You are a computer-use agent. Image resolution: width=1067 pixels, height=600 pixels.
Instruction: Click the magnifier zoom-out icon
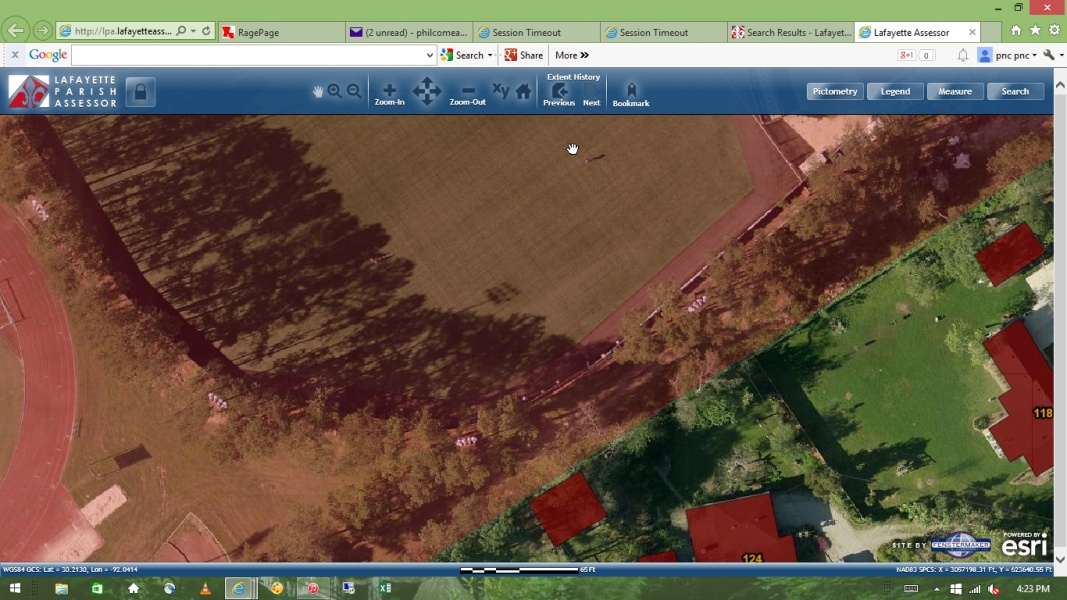[x=353, y=91]
